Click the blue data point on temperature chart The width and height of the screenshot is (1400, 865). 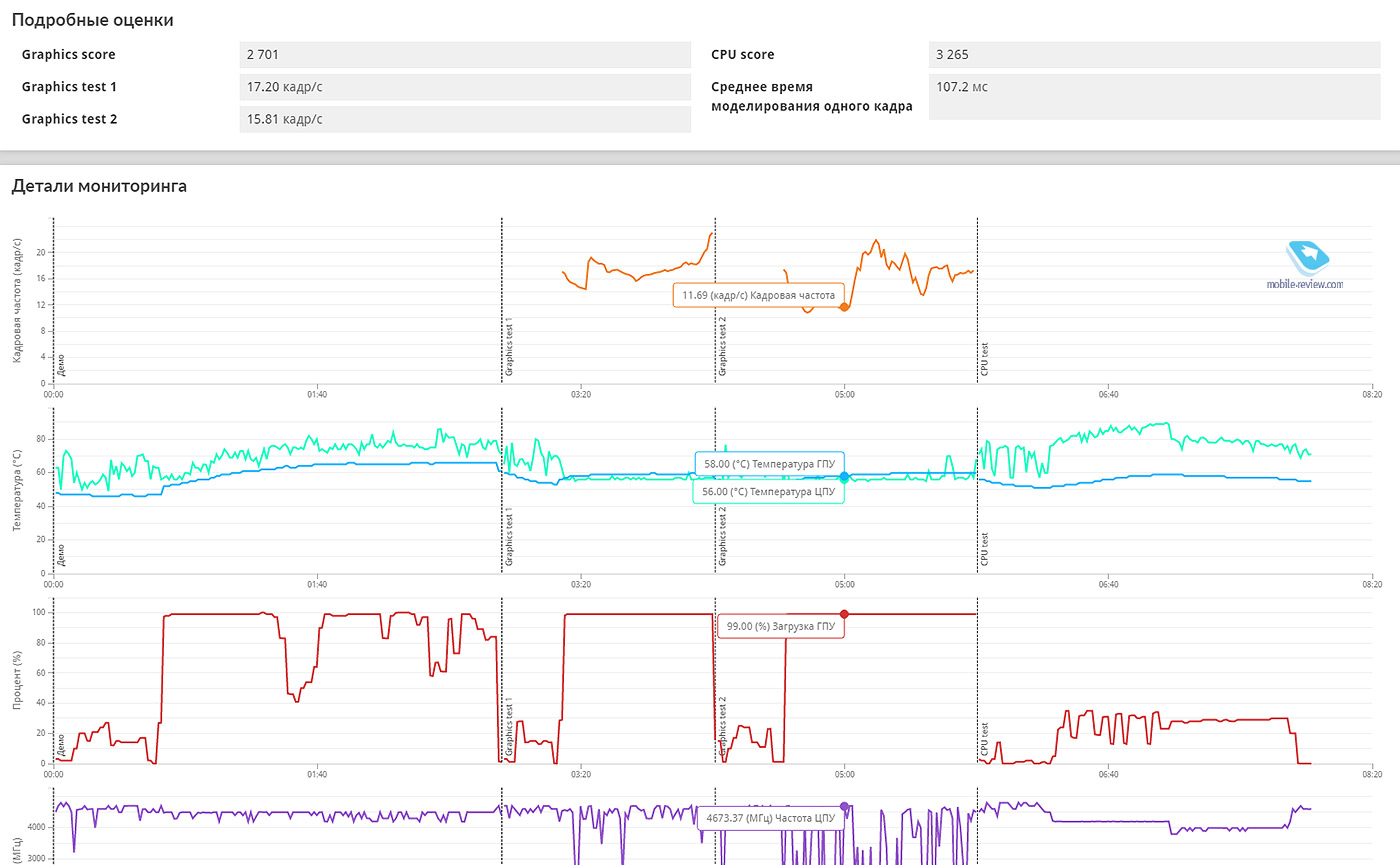pos(844,477)
